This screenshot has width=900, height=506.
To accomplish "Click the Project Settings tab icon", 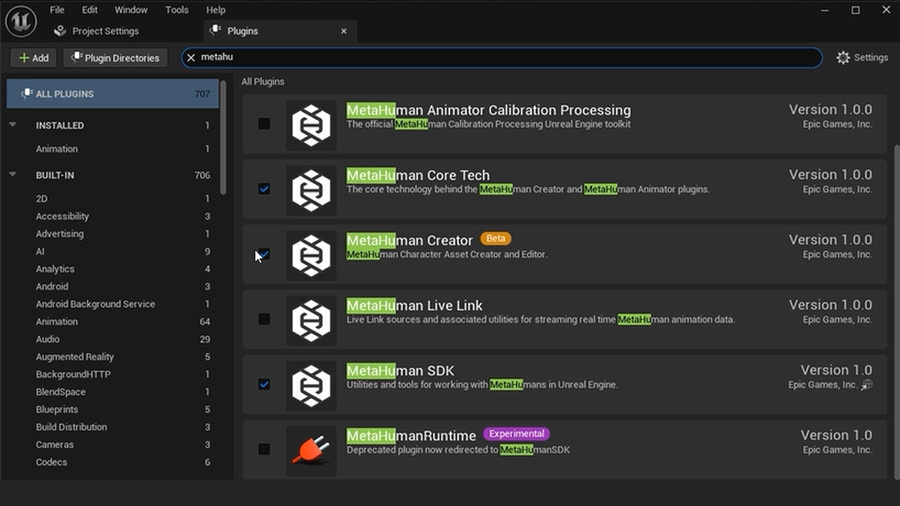I will click(x=60, y=31).
